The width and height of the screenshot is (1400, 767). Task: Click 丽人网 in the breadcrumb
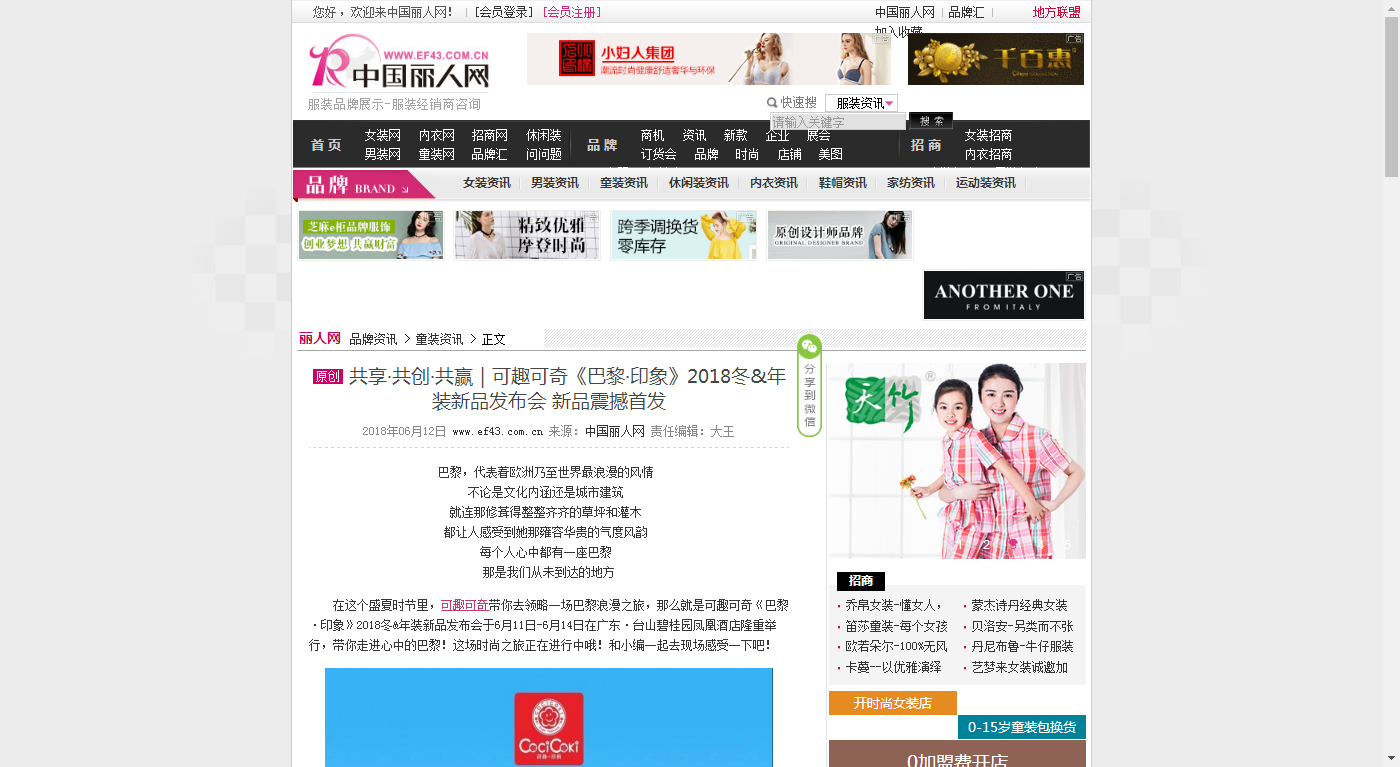tap(320, 338)
